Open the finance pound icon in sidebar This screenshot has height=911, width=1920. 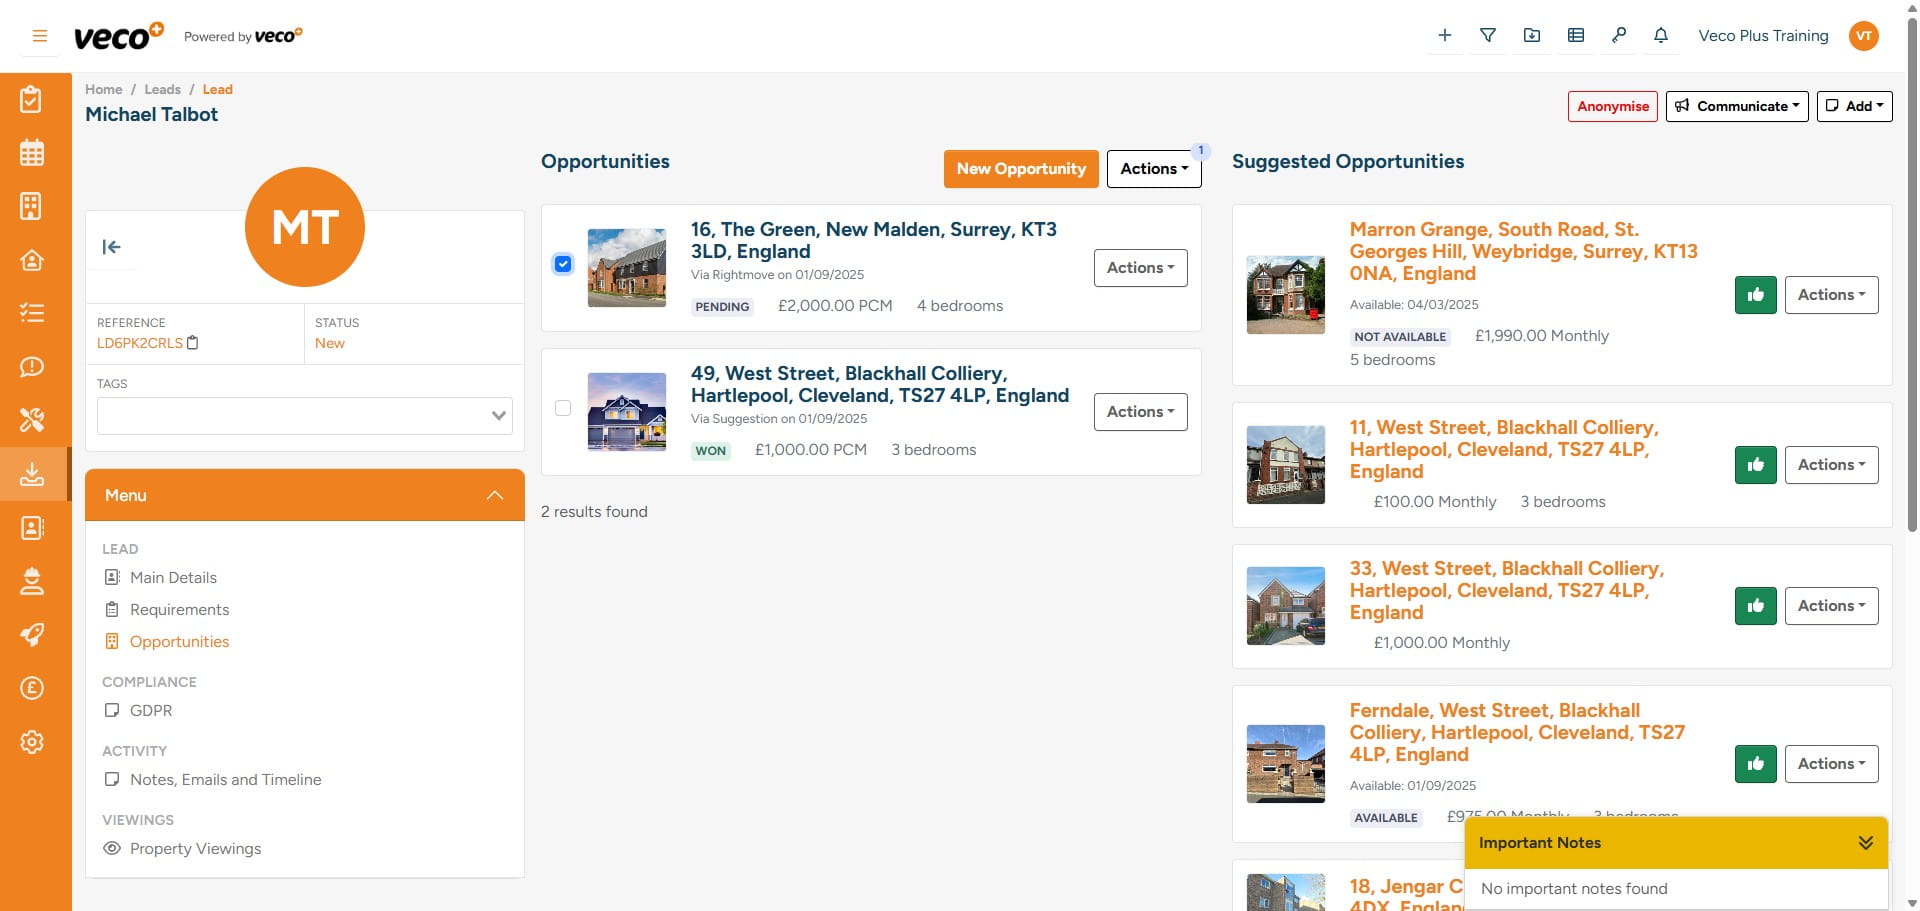point(33,688)
